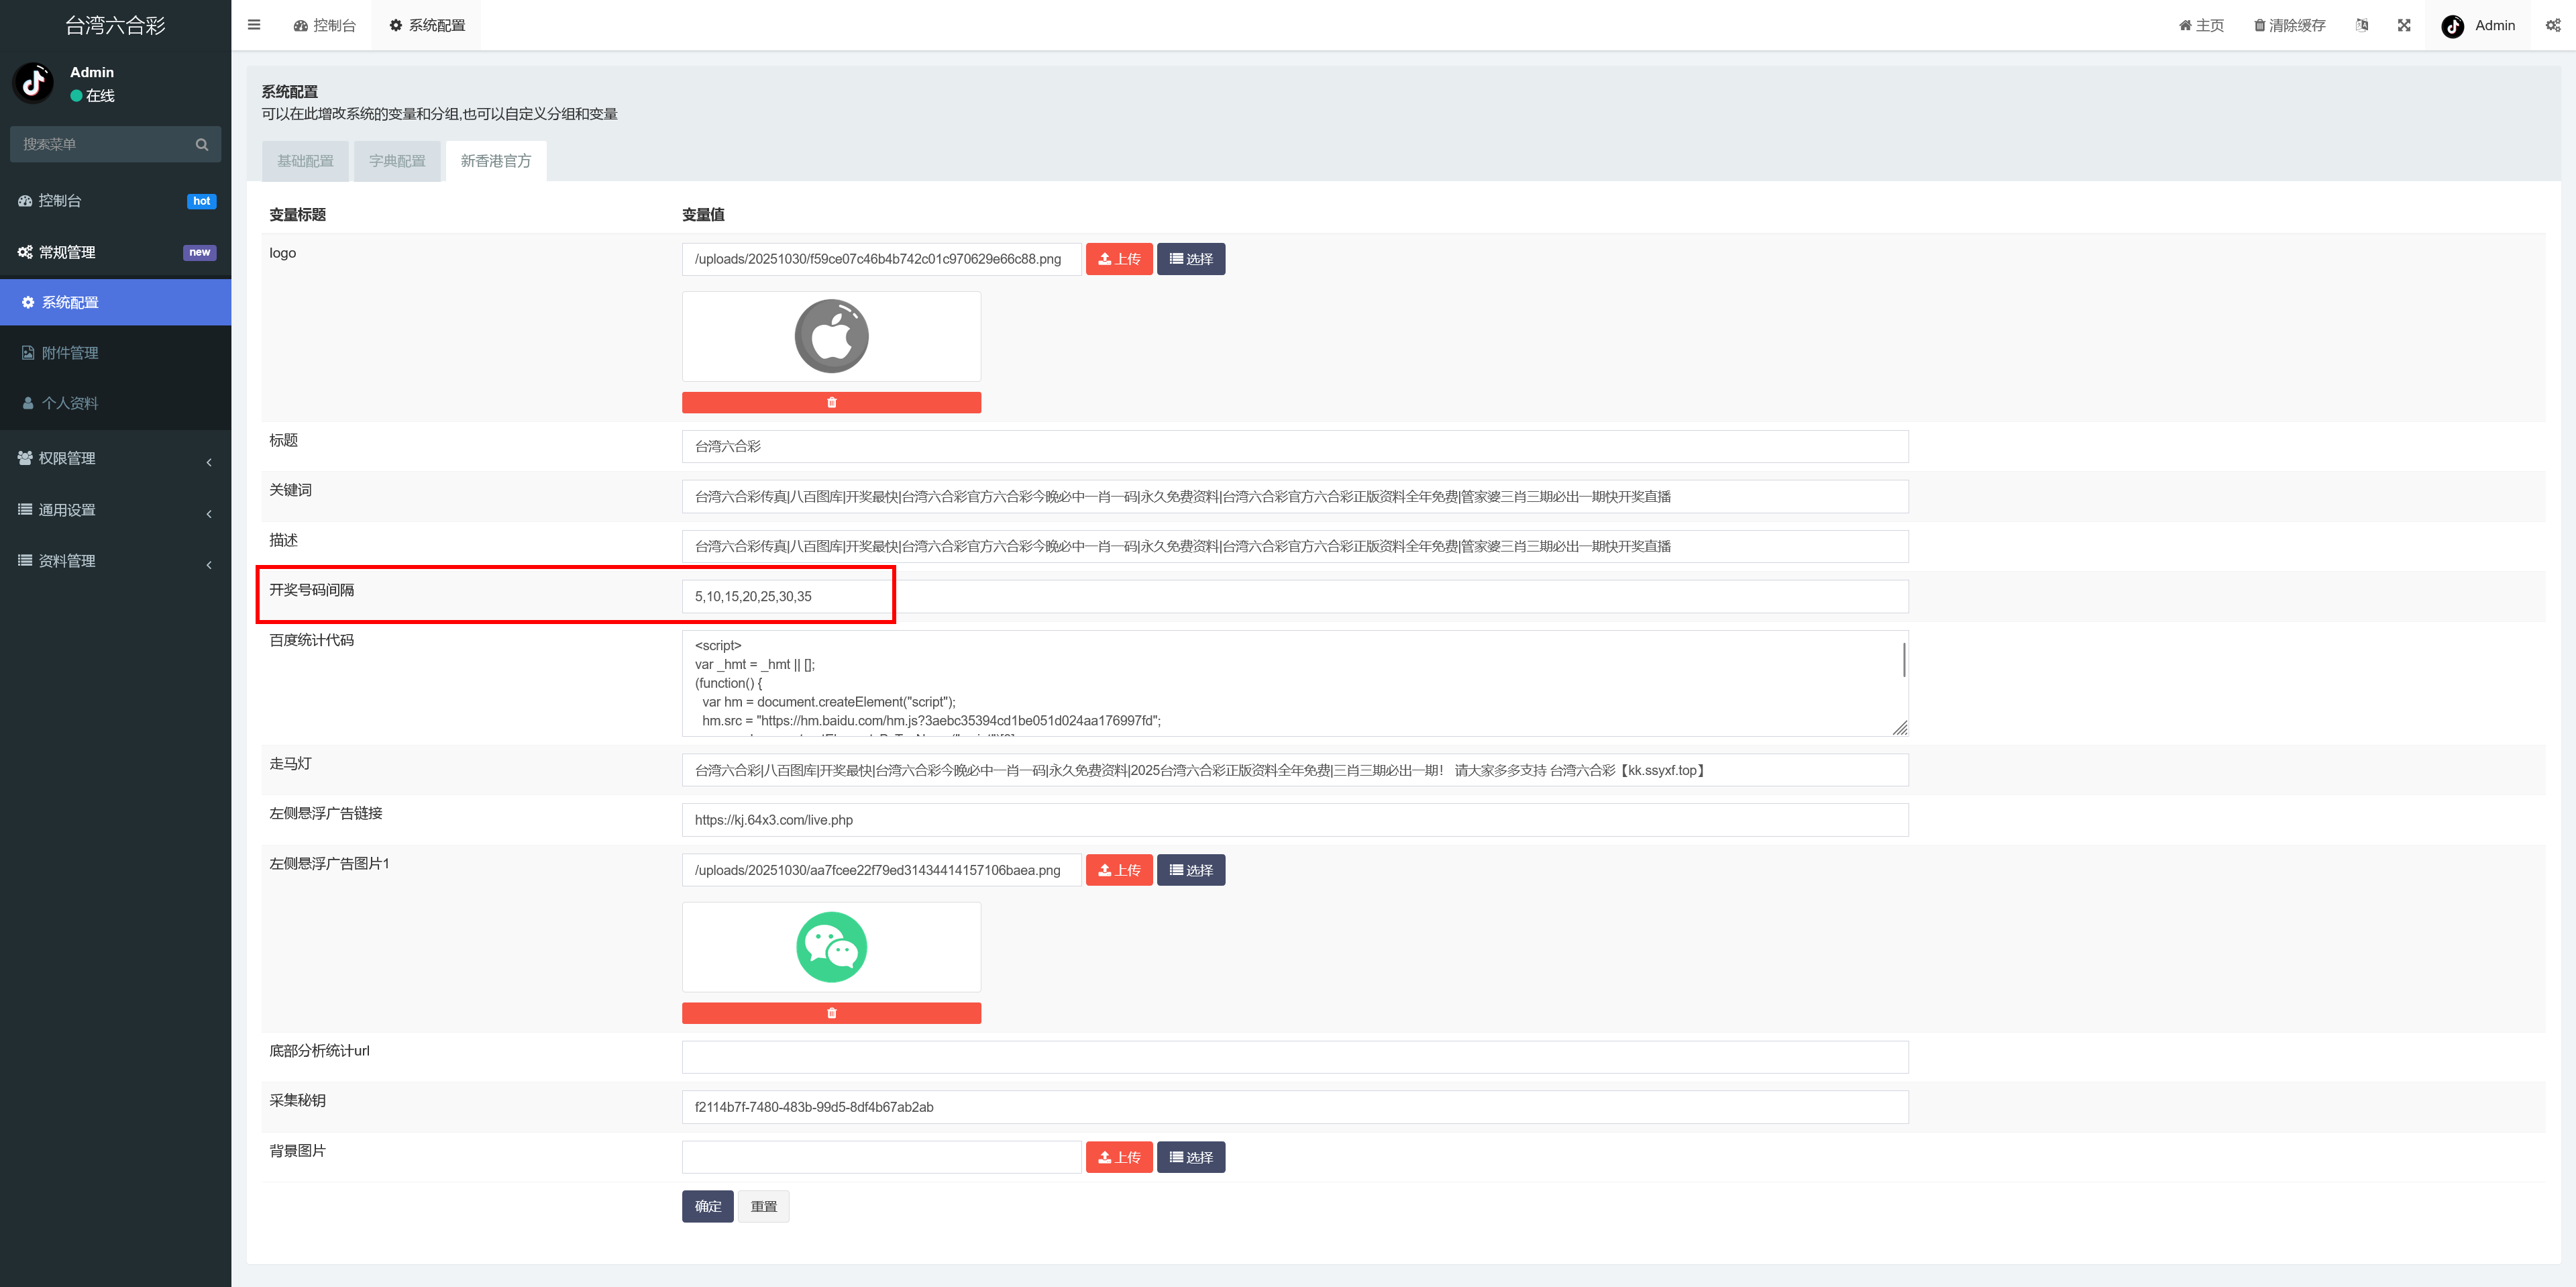Click the Admin avatar in the top bar

2452,26
